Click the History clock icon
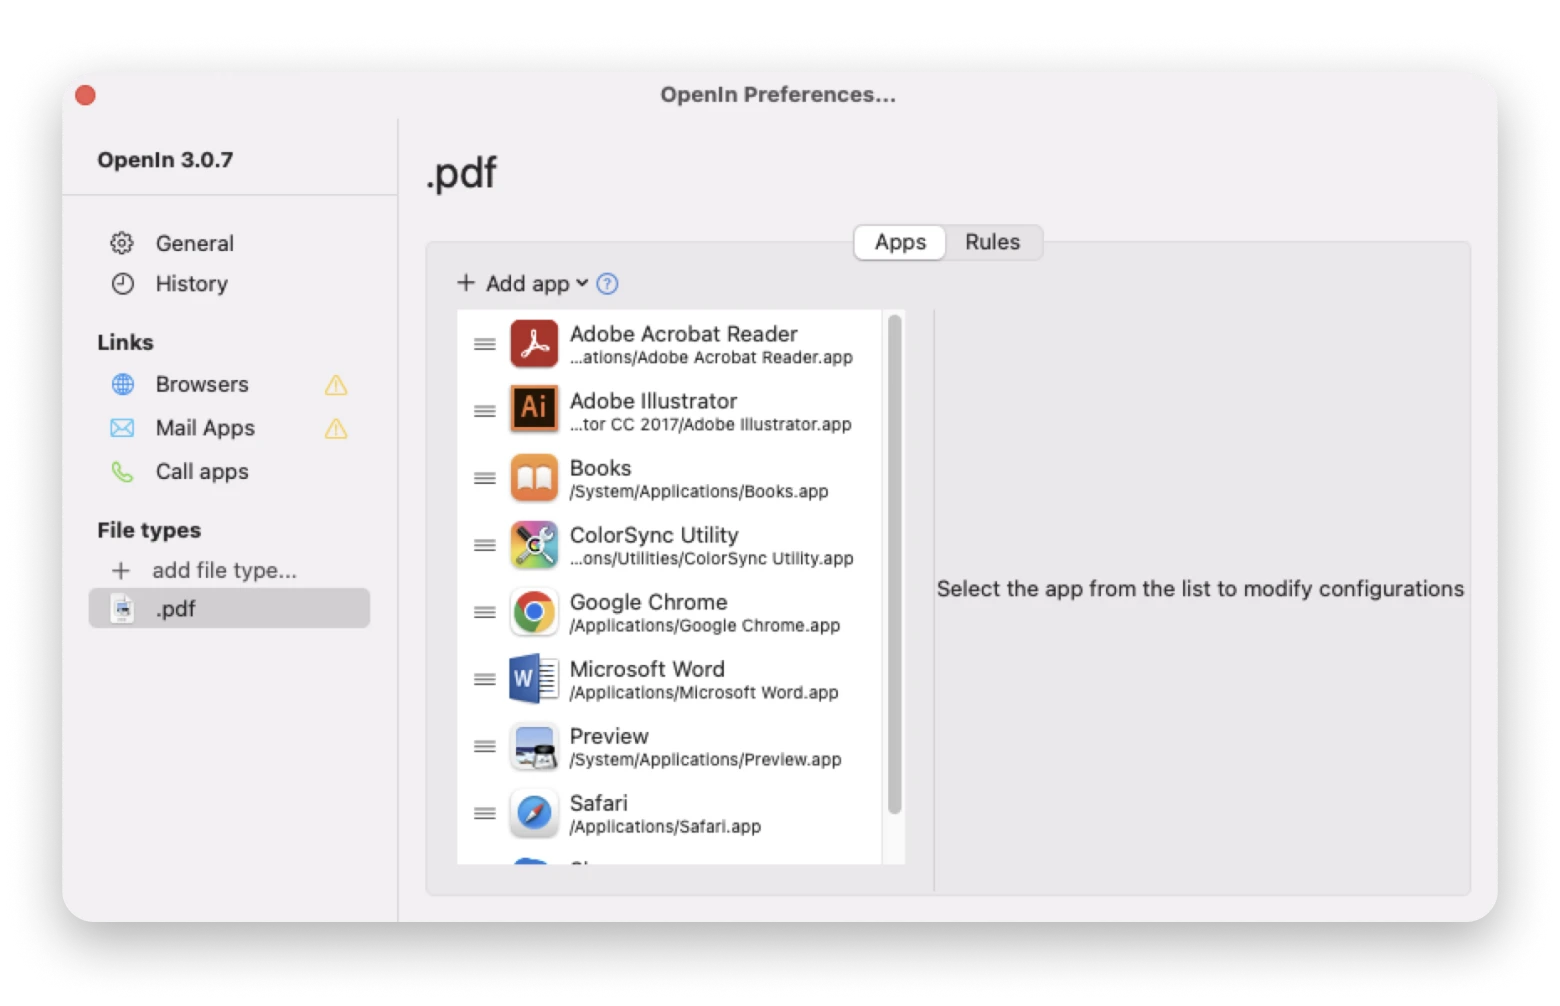The height and width of the screenshot is (1006, 1560). 122,284
